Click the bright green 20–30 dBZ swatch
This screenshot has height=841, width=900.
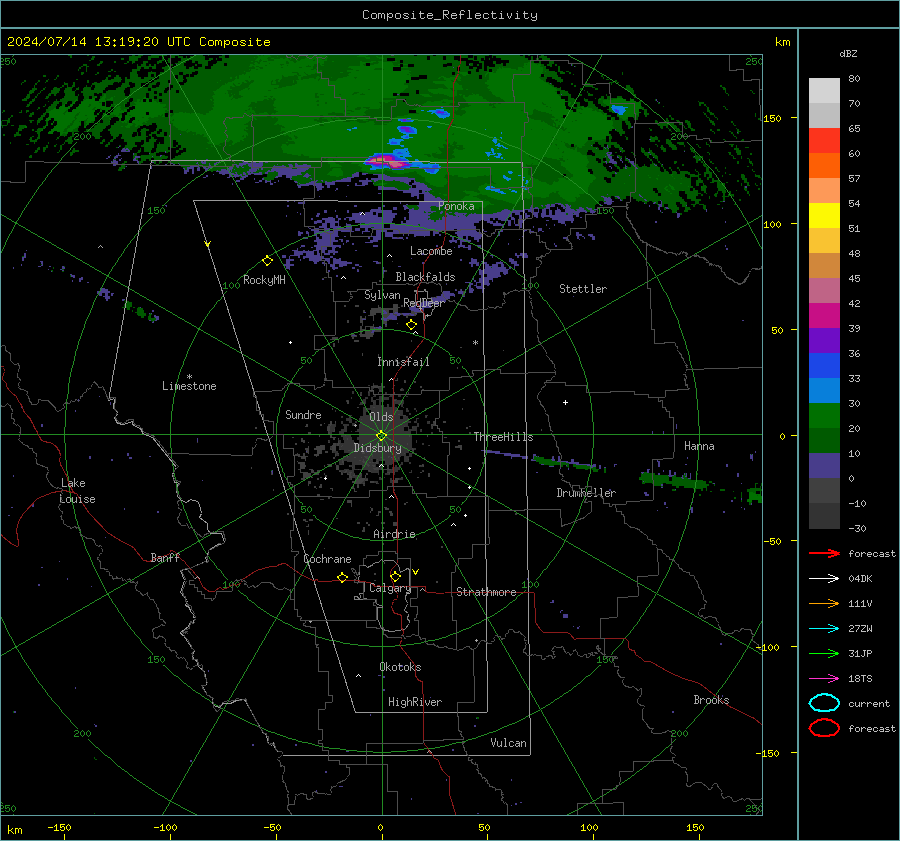(824, 415)
